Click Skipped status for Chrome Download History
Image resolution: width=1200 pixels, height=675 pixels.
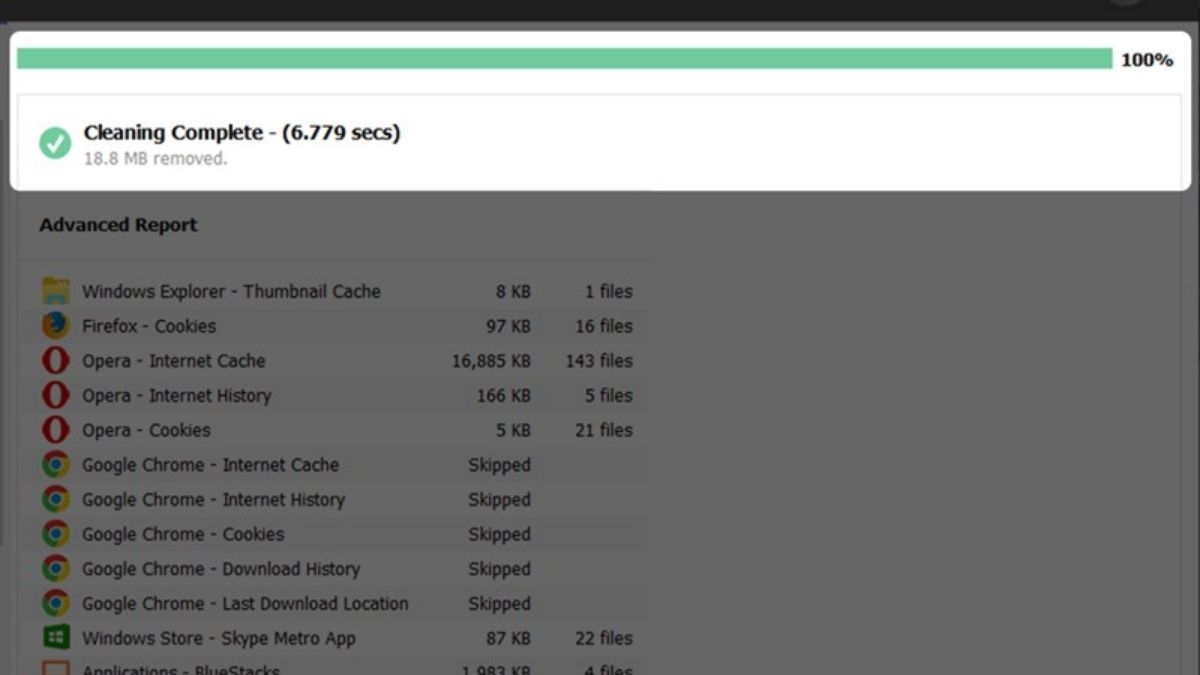[499, 569]
